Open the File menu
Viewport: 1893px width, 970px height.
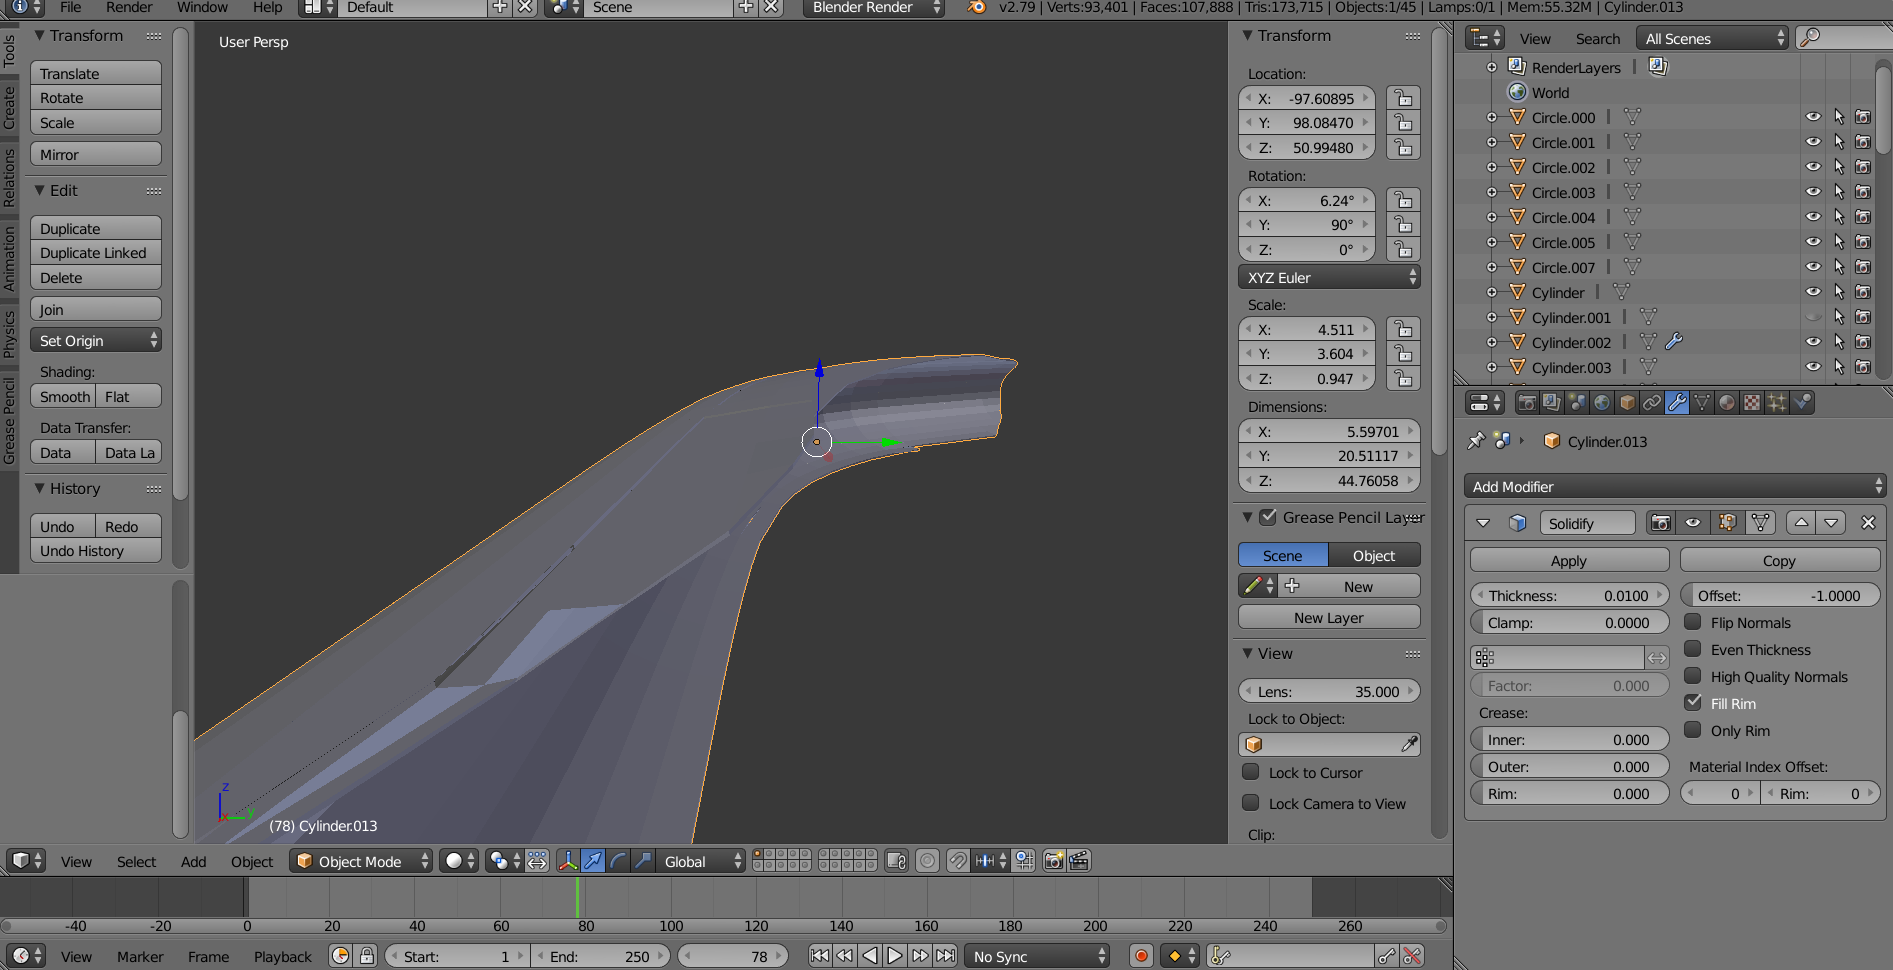[x=71, y=7]
